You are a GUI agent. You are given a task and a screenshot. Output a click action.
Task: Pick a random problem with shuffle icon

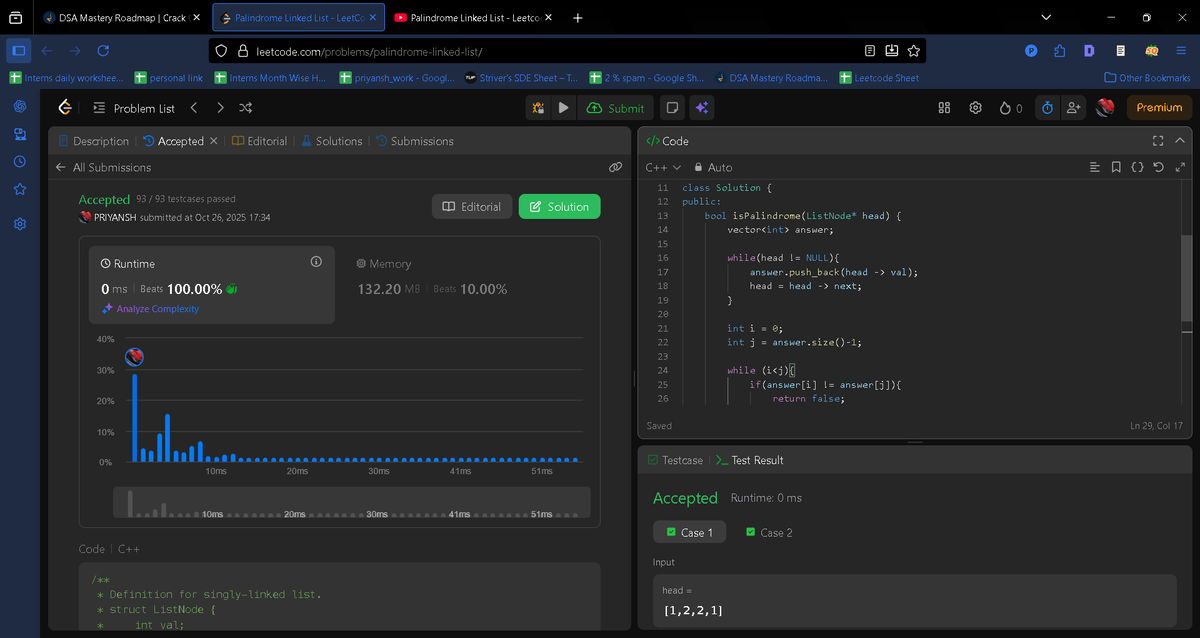(246, 108)
